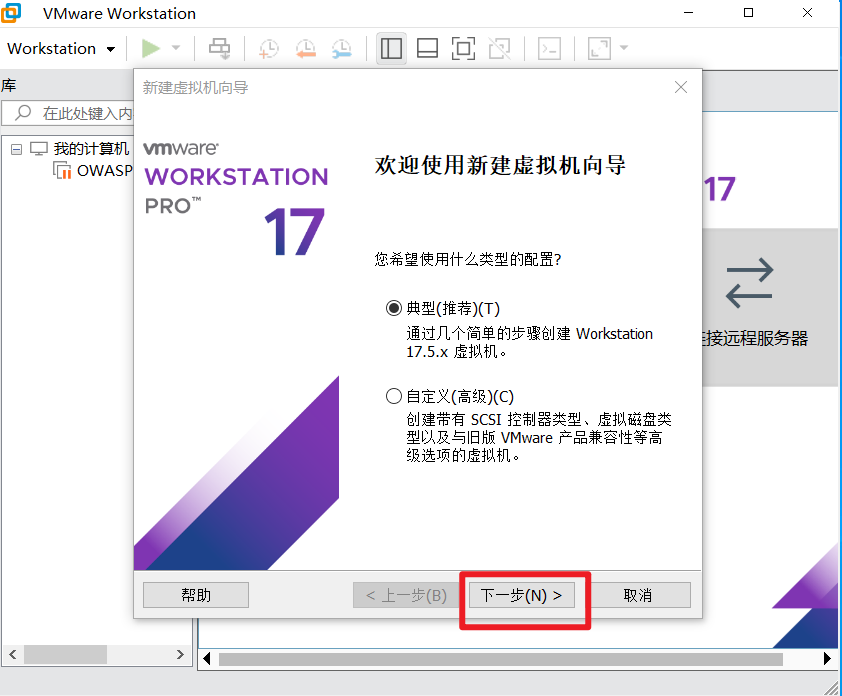
Task: Take a snapshot of the virtual machine
Action: 268,48
